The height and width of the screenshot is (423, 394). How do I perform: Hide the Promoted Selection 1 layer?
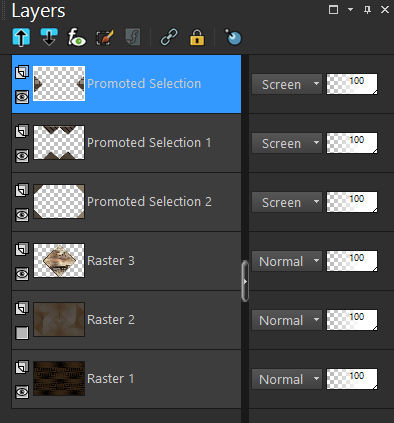pyautogui.click(x=22, y=156)
